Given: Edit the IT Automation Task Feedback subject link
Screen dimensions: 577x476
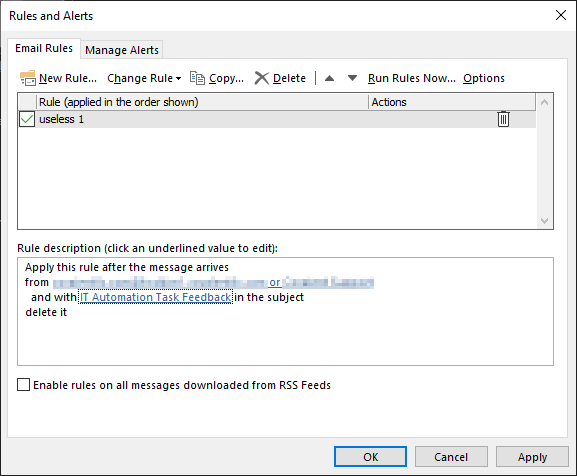Looking at the screenshot, I should click(x=156, y=297).
